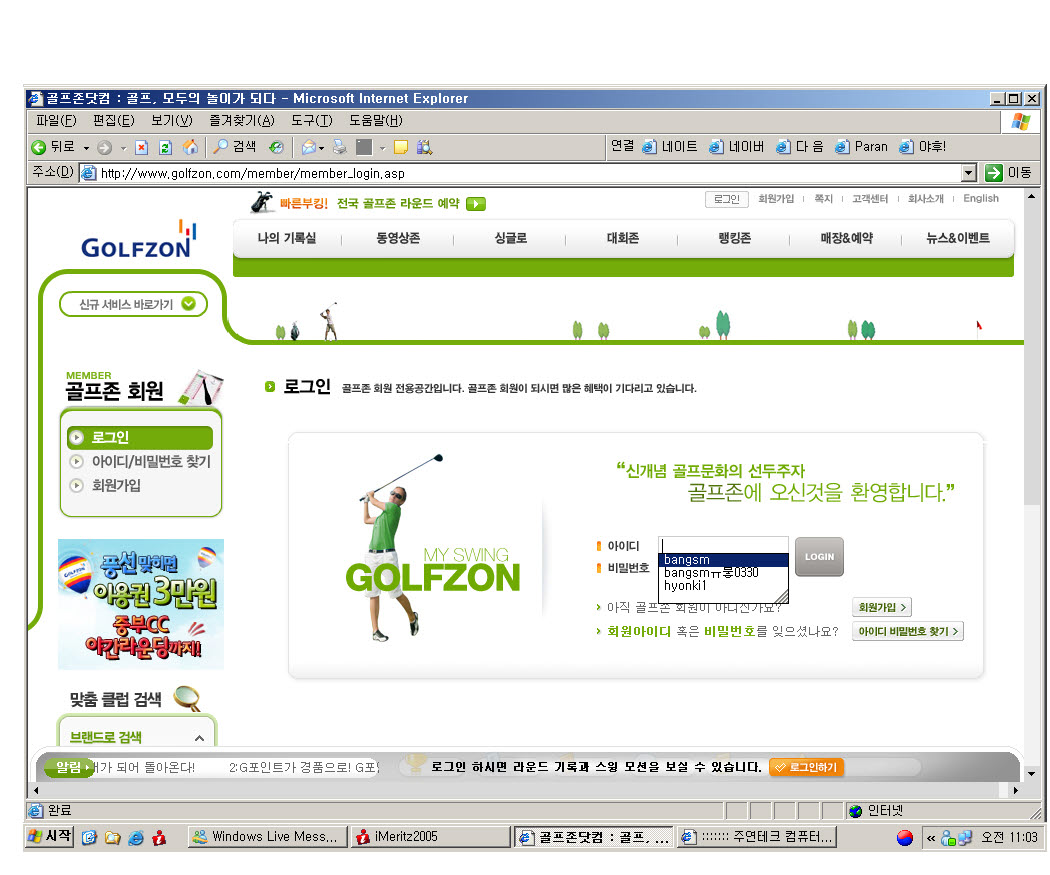Click the Research toolbar icon
This screenshot has width=1050, height=875.
tap(424, 147)
